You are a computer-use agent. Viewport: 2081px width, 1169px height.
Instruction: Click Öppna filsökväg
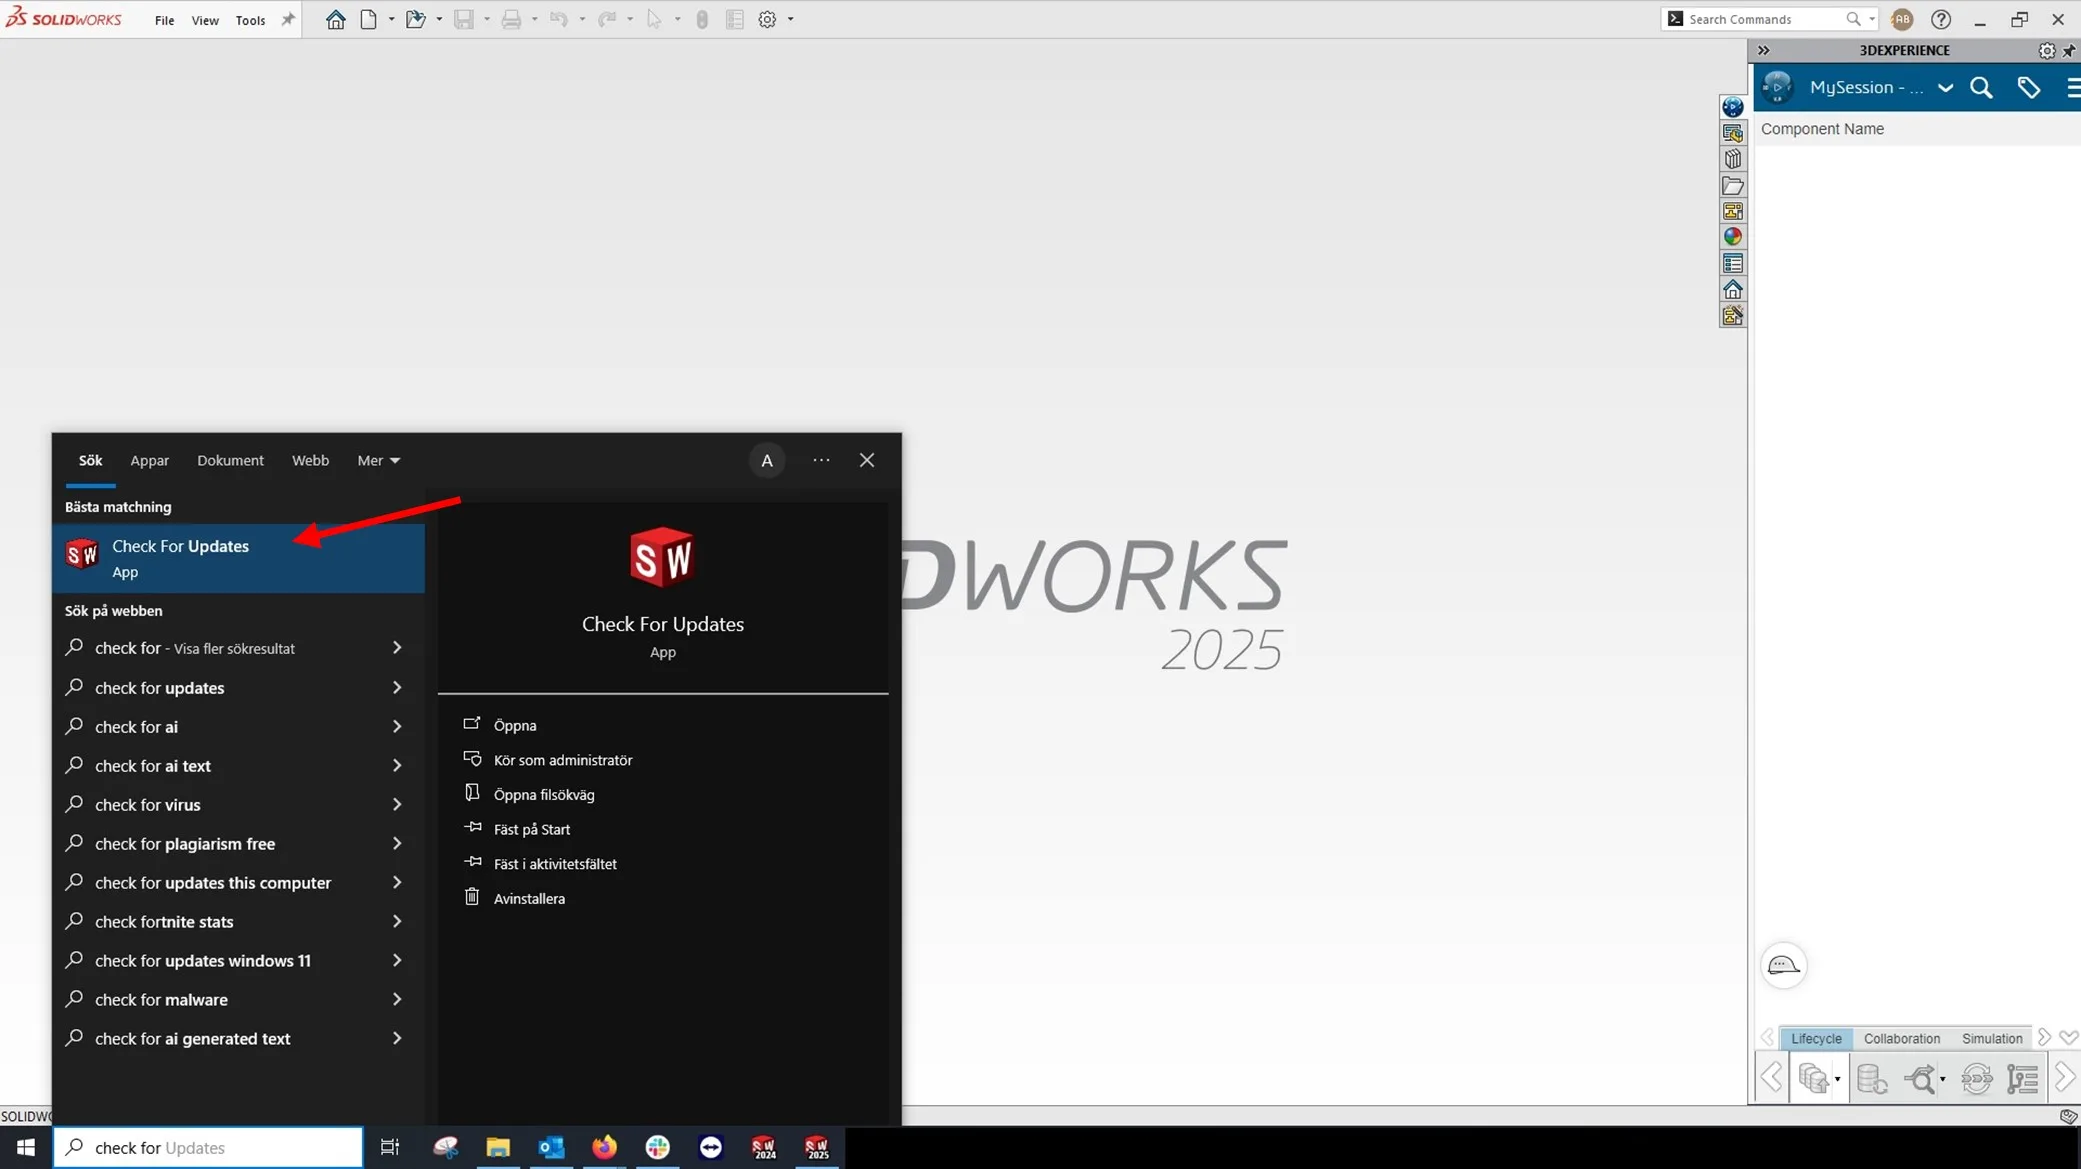[x=543, y=795]
